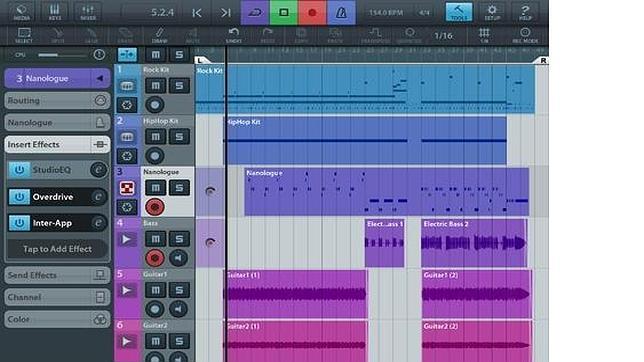644x362 pixels.
Task: Open the Rec Mode options
Action: click(525, 35)
